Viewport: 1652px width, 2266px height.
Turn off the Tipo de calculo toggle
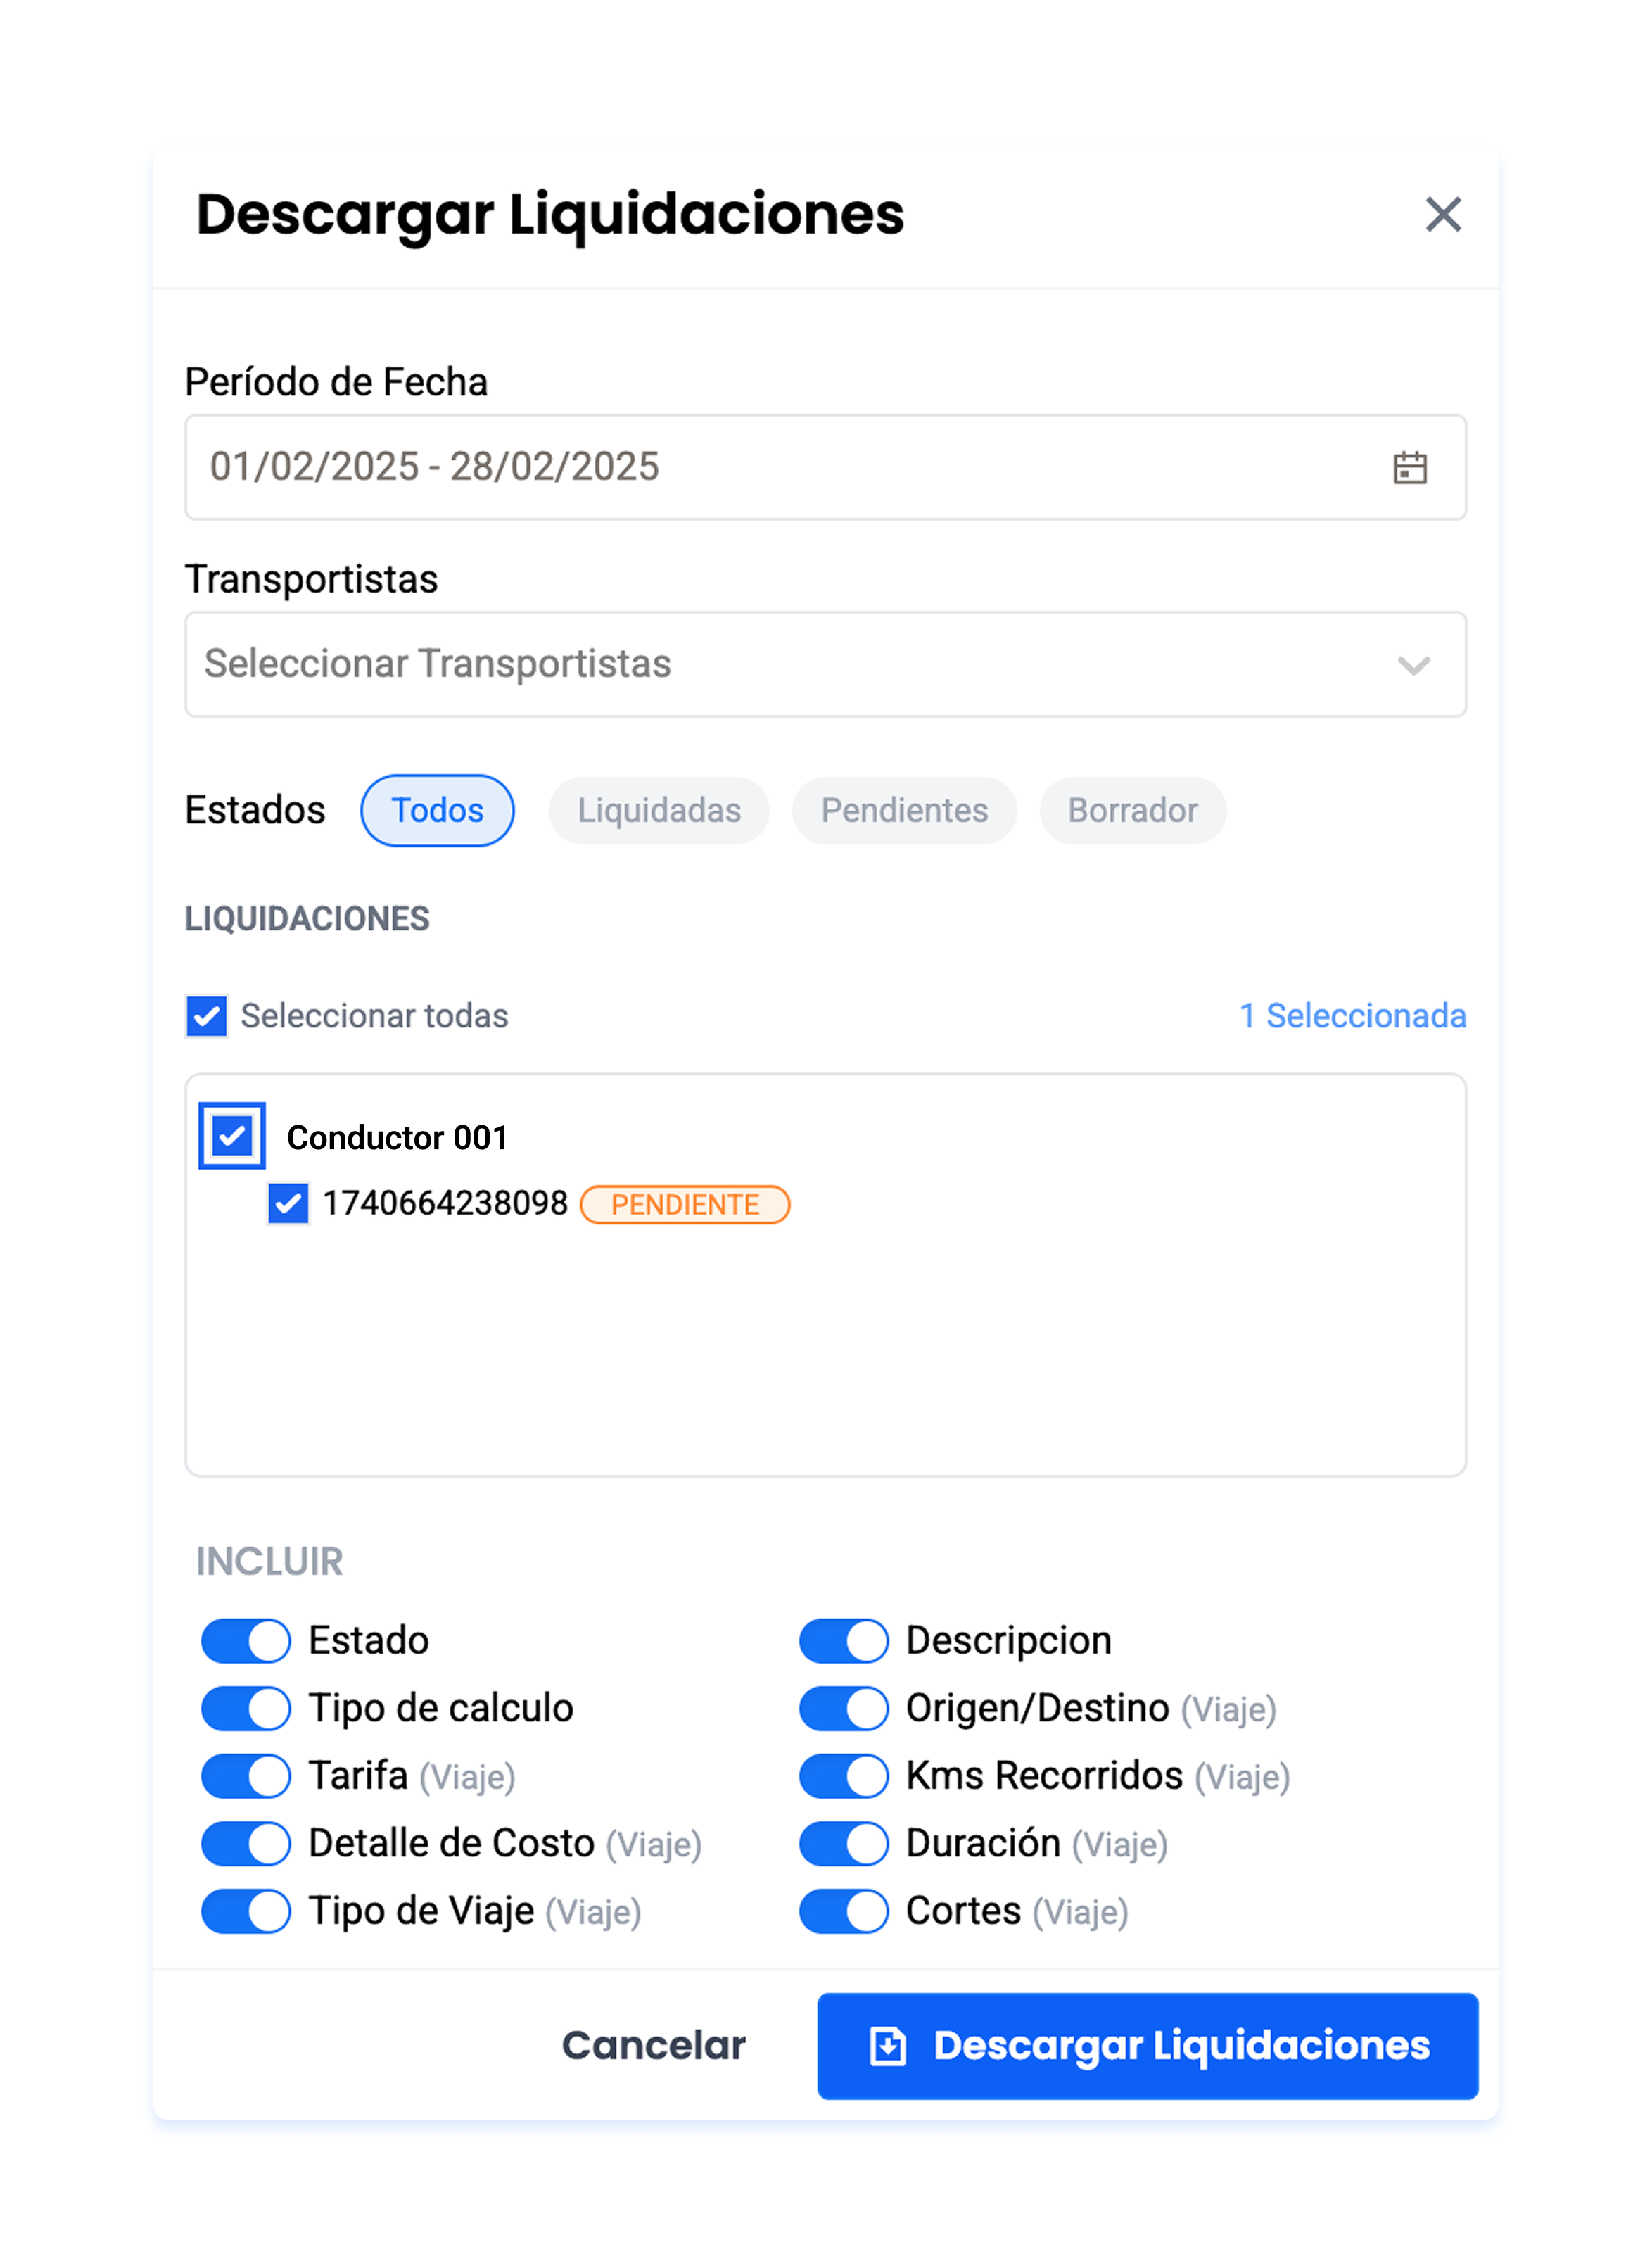coord(246,1709)
